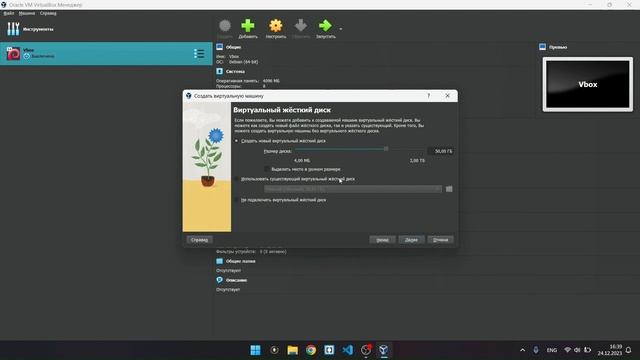The image size is (640, 360).
Task: Select do not attach virtual hard disk
Action: (x=236, y=200)
